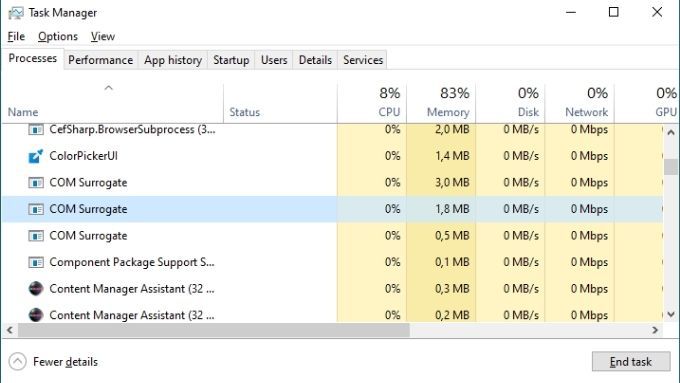680x383 pixels.
Task: Sort processes by CPU column header
Action: coord(372,102)
